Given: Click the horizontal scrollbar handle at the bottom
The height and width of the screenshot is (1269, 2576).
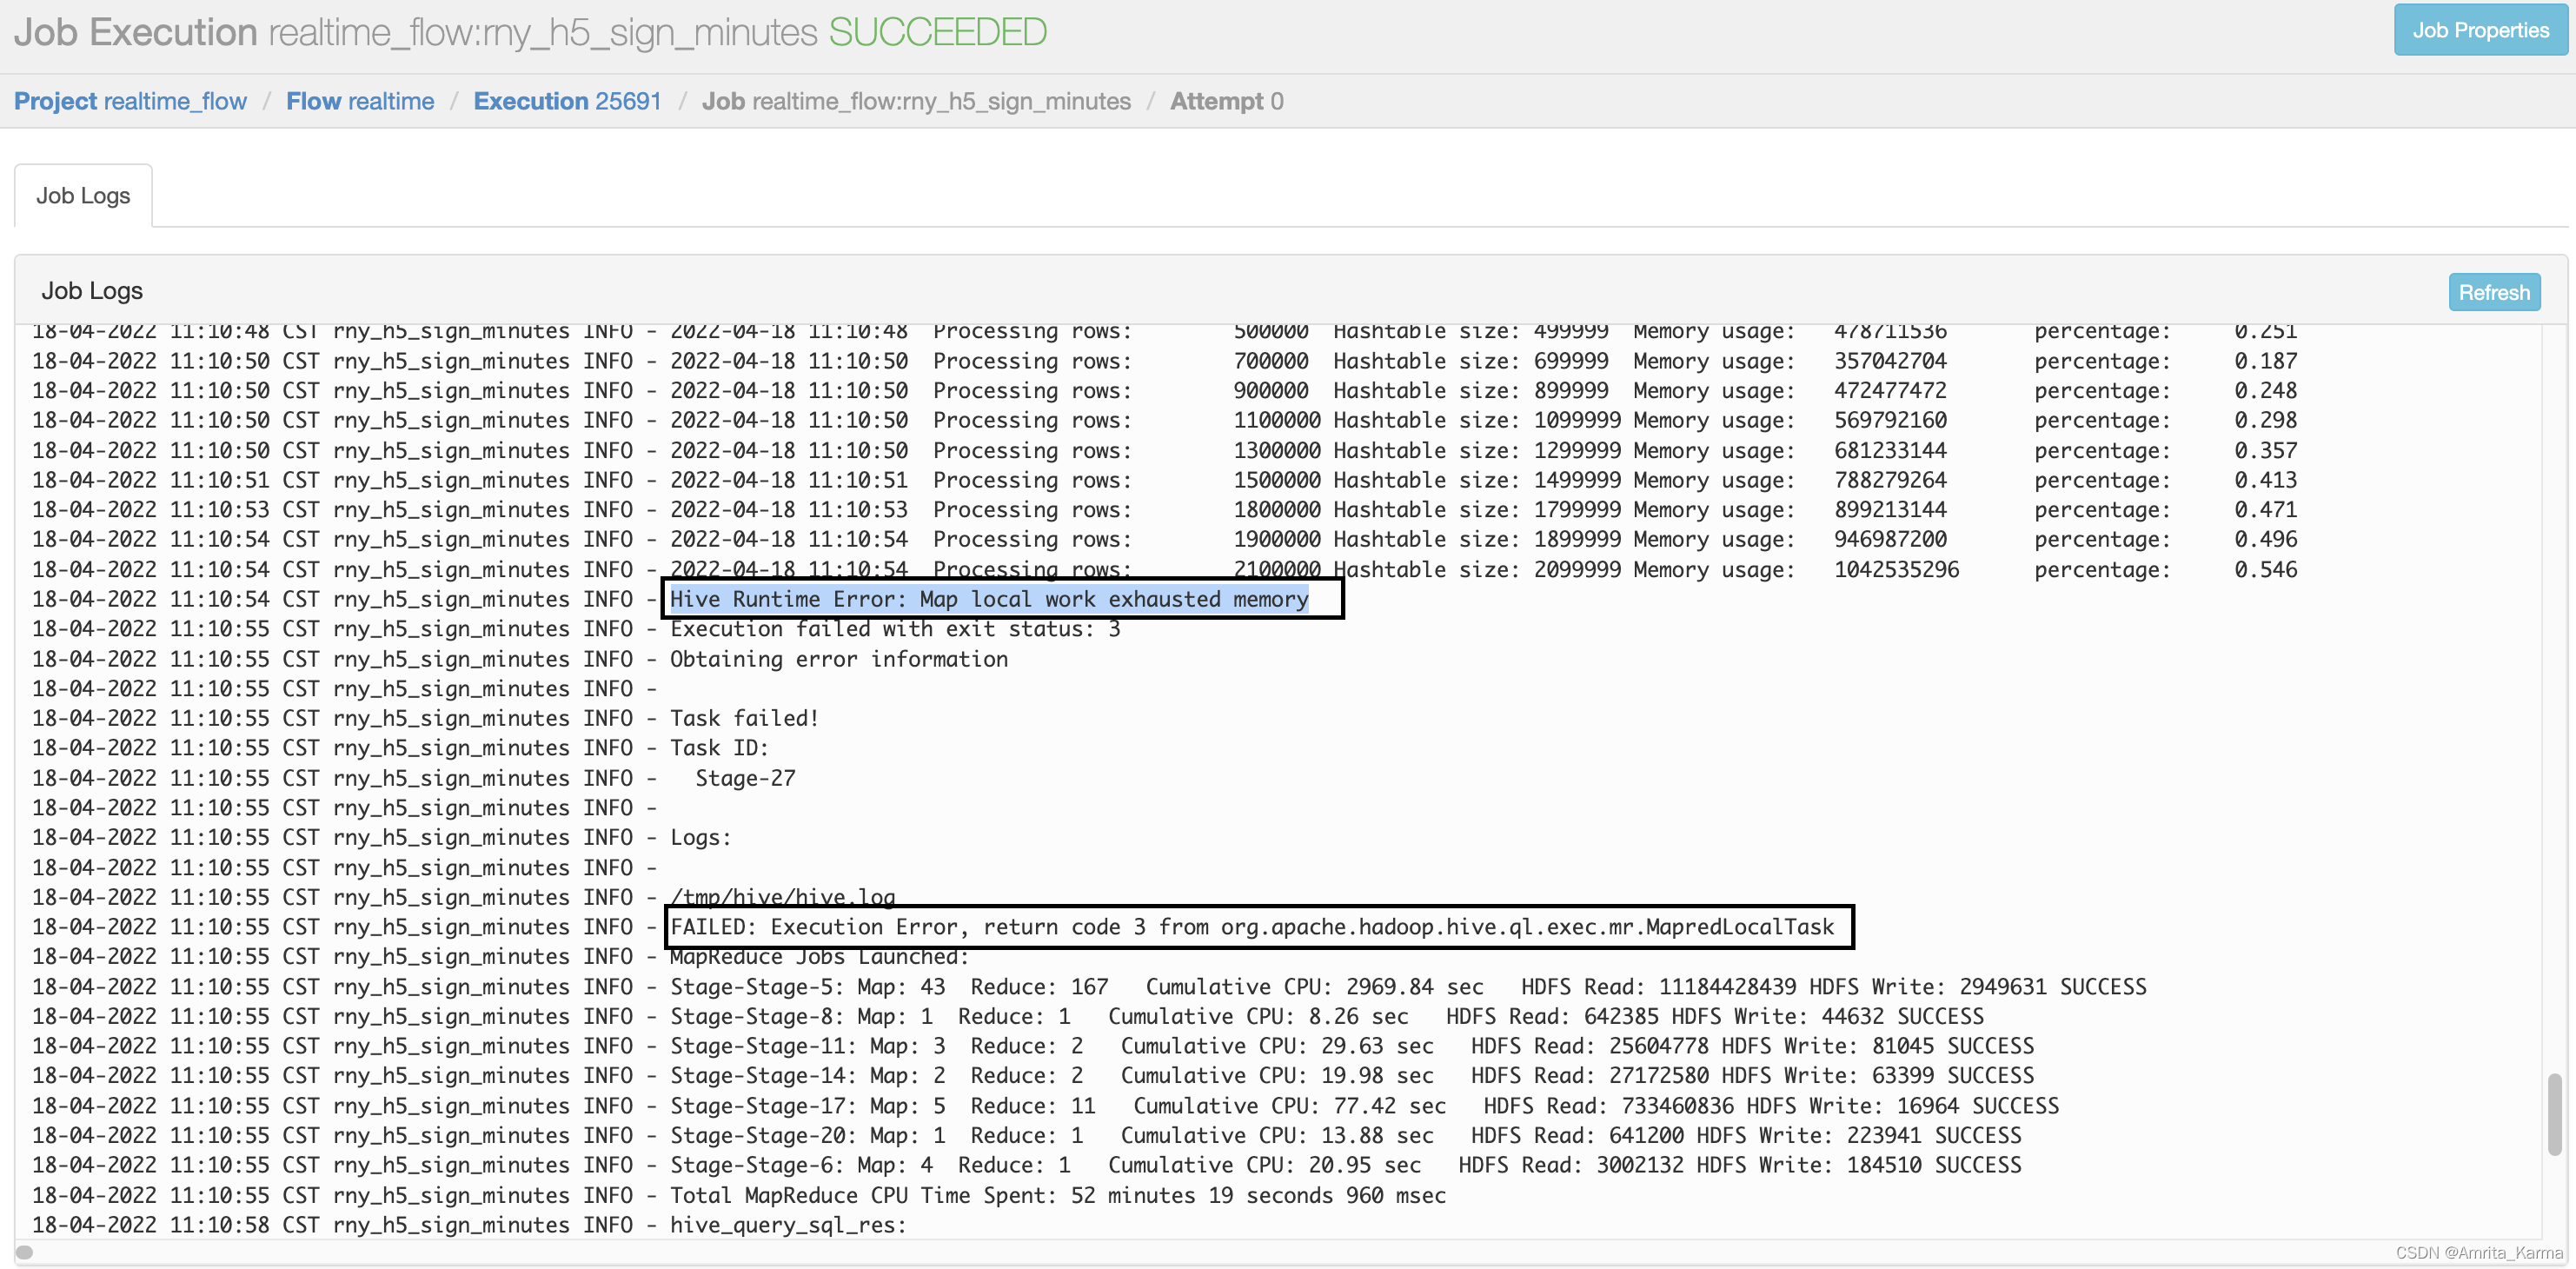Looking at the screenshot, I should click(25, 1252).
